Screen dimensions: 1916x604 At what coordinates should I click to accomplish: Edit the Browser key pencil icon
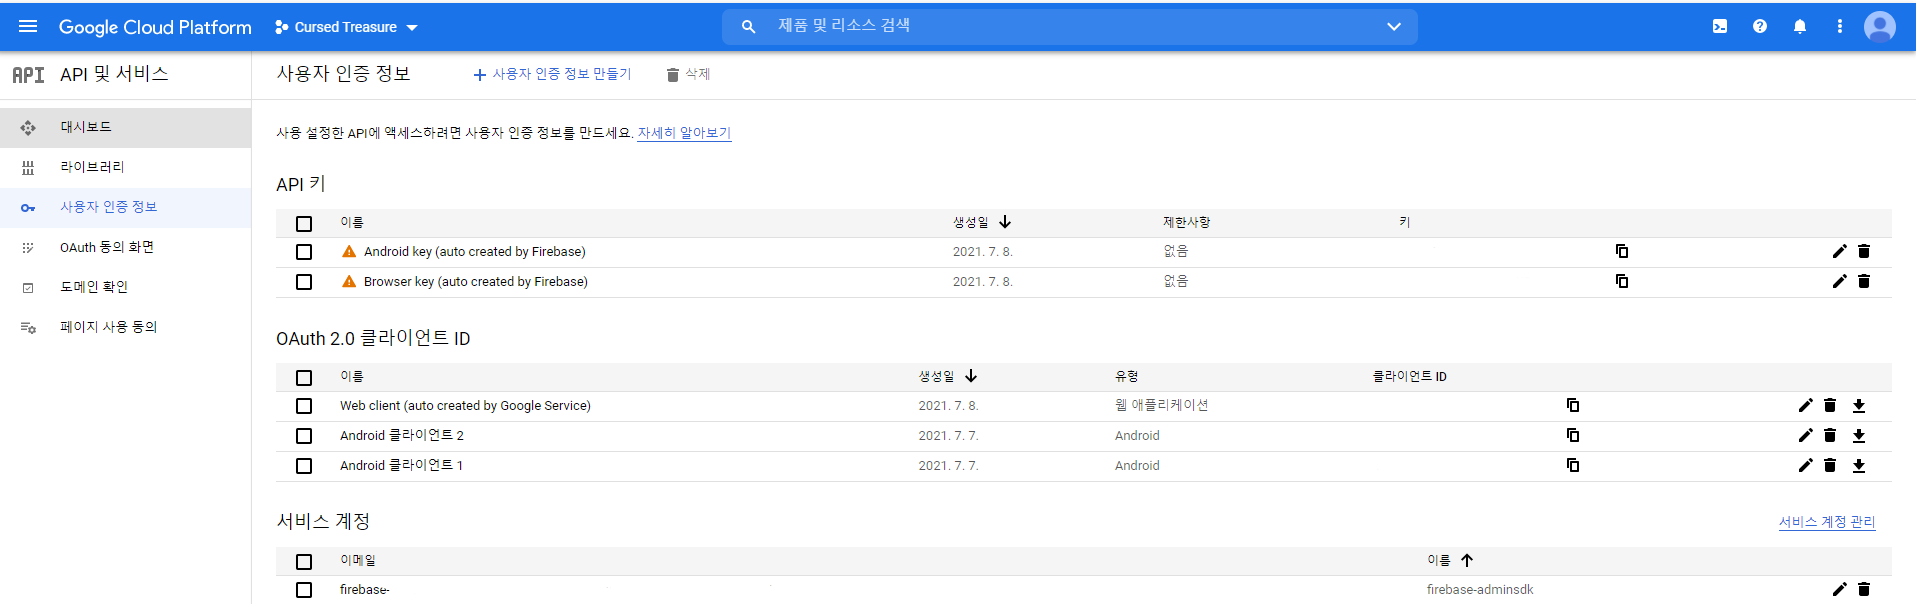[x=1839, y=281]
